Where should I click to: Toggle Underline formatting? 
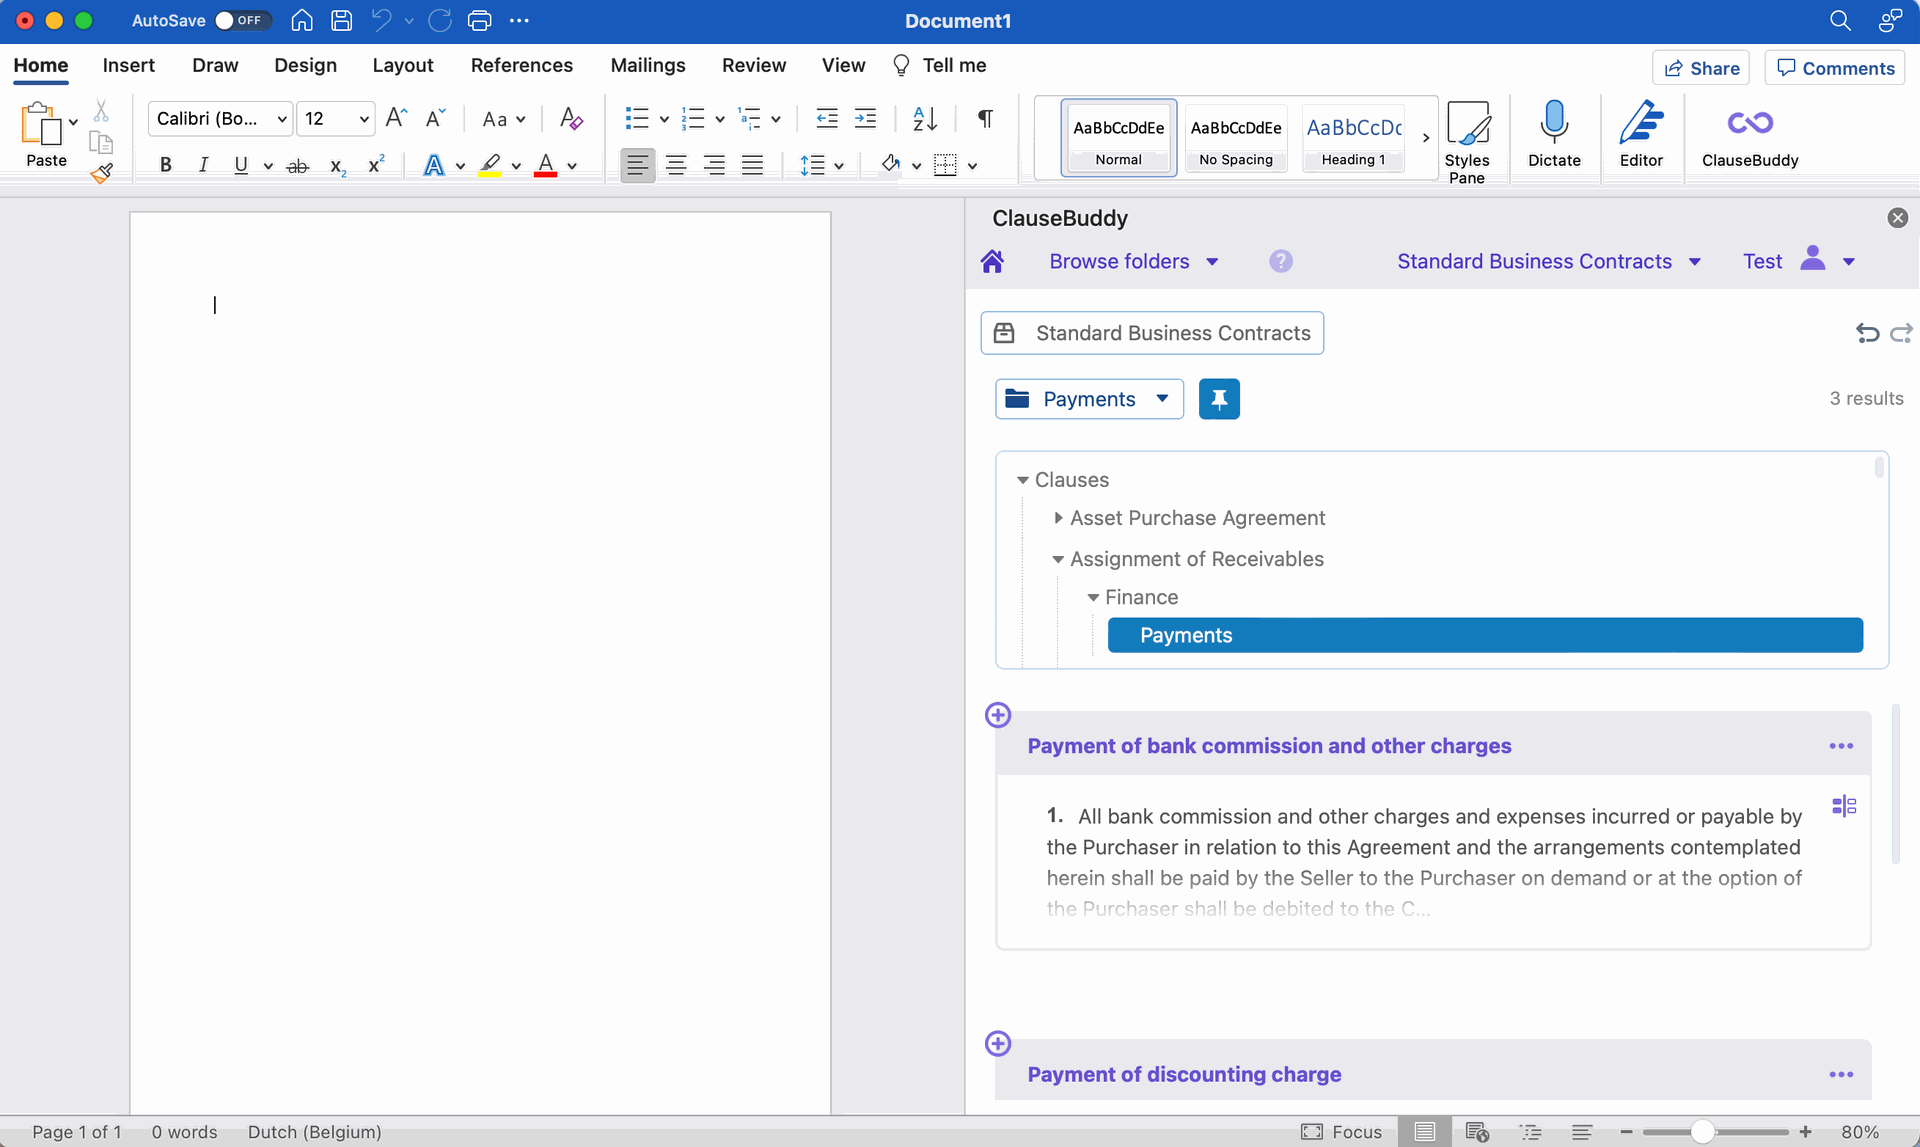[241, 165]
